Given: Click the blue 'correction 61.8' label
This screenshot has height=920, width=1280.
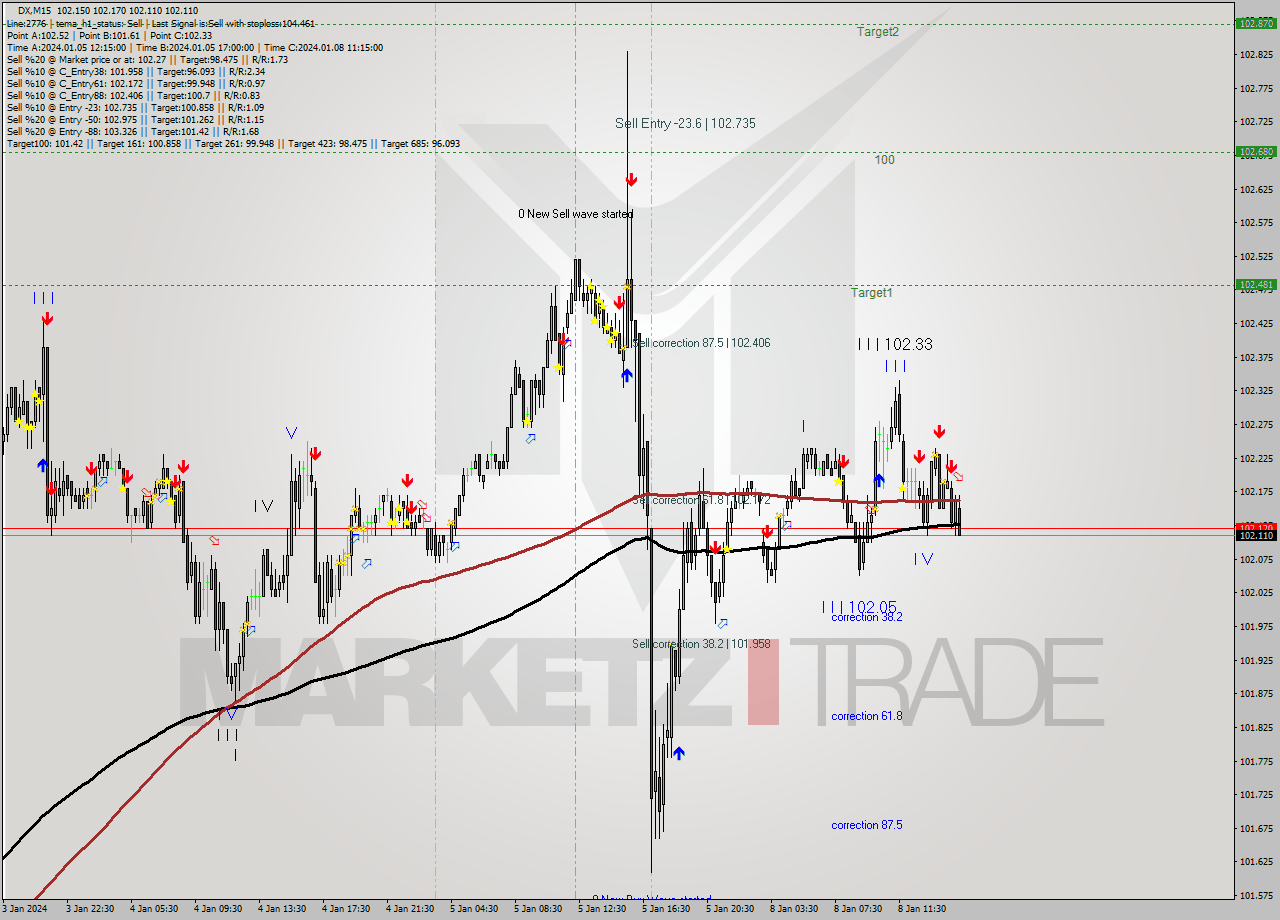Looking at the screenshot, I should pyautogui.click(x=866, y=716).
